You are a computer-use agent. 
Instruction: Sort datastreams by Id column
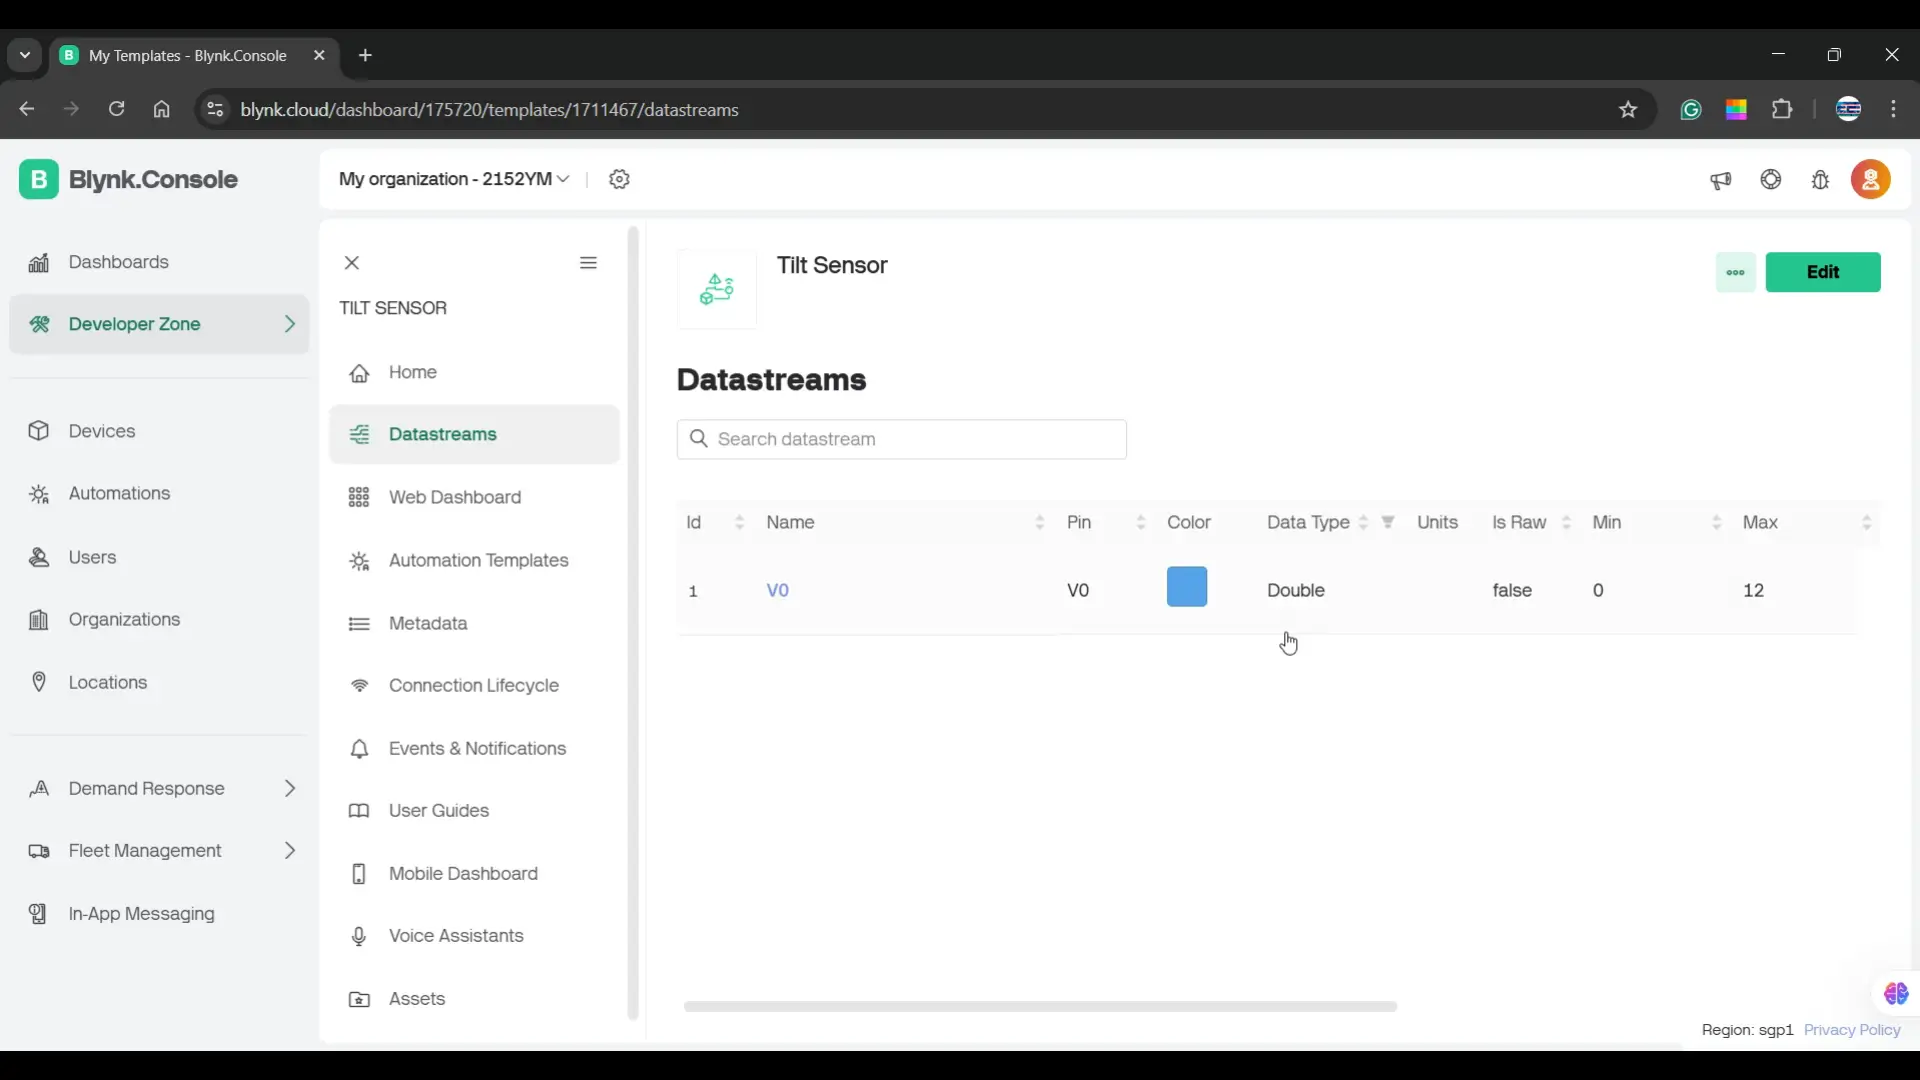[x=739, y=522]
